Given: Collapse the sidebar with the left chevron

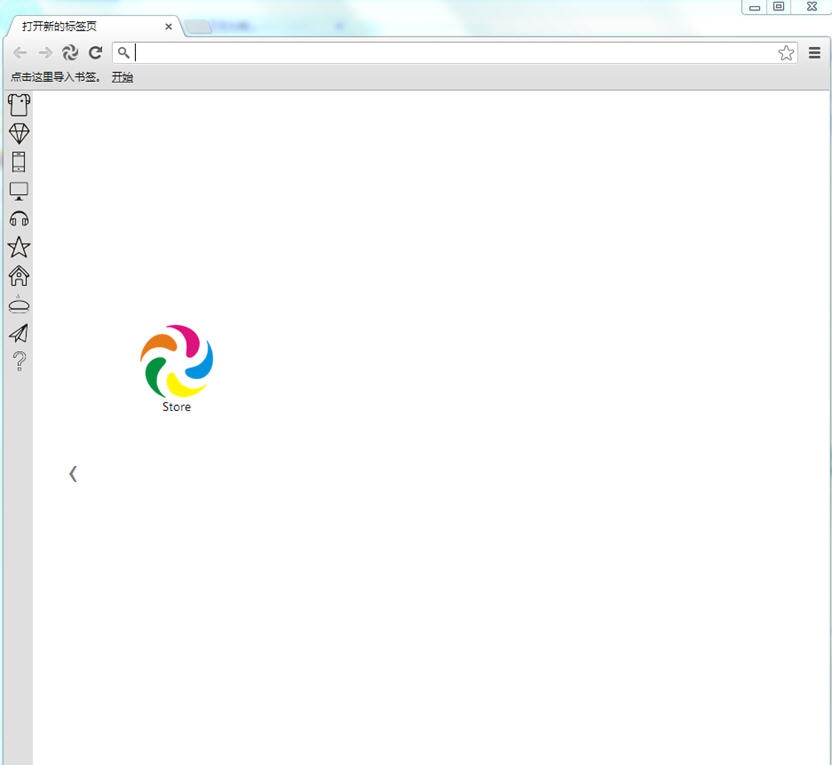Looking at the screenshot, I should point(73,473).
